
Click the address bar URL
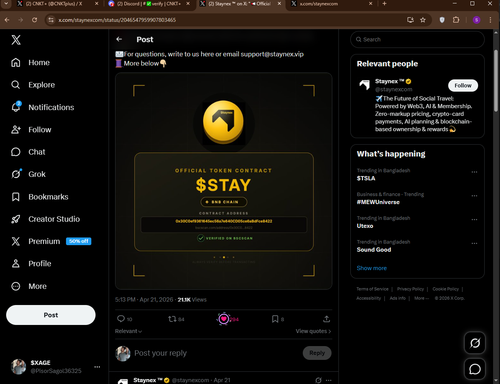(117, 20)
